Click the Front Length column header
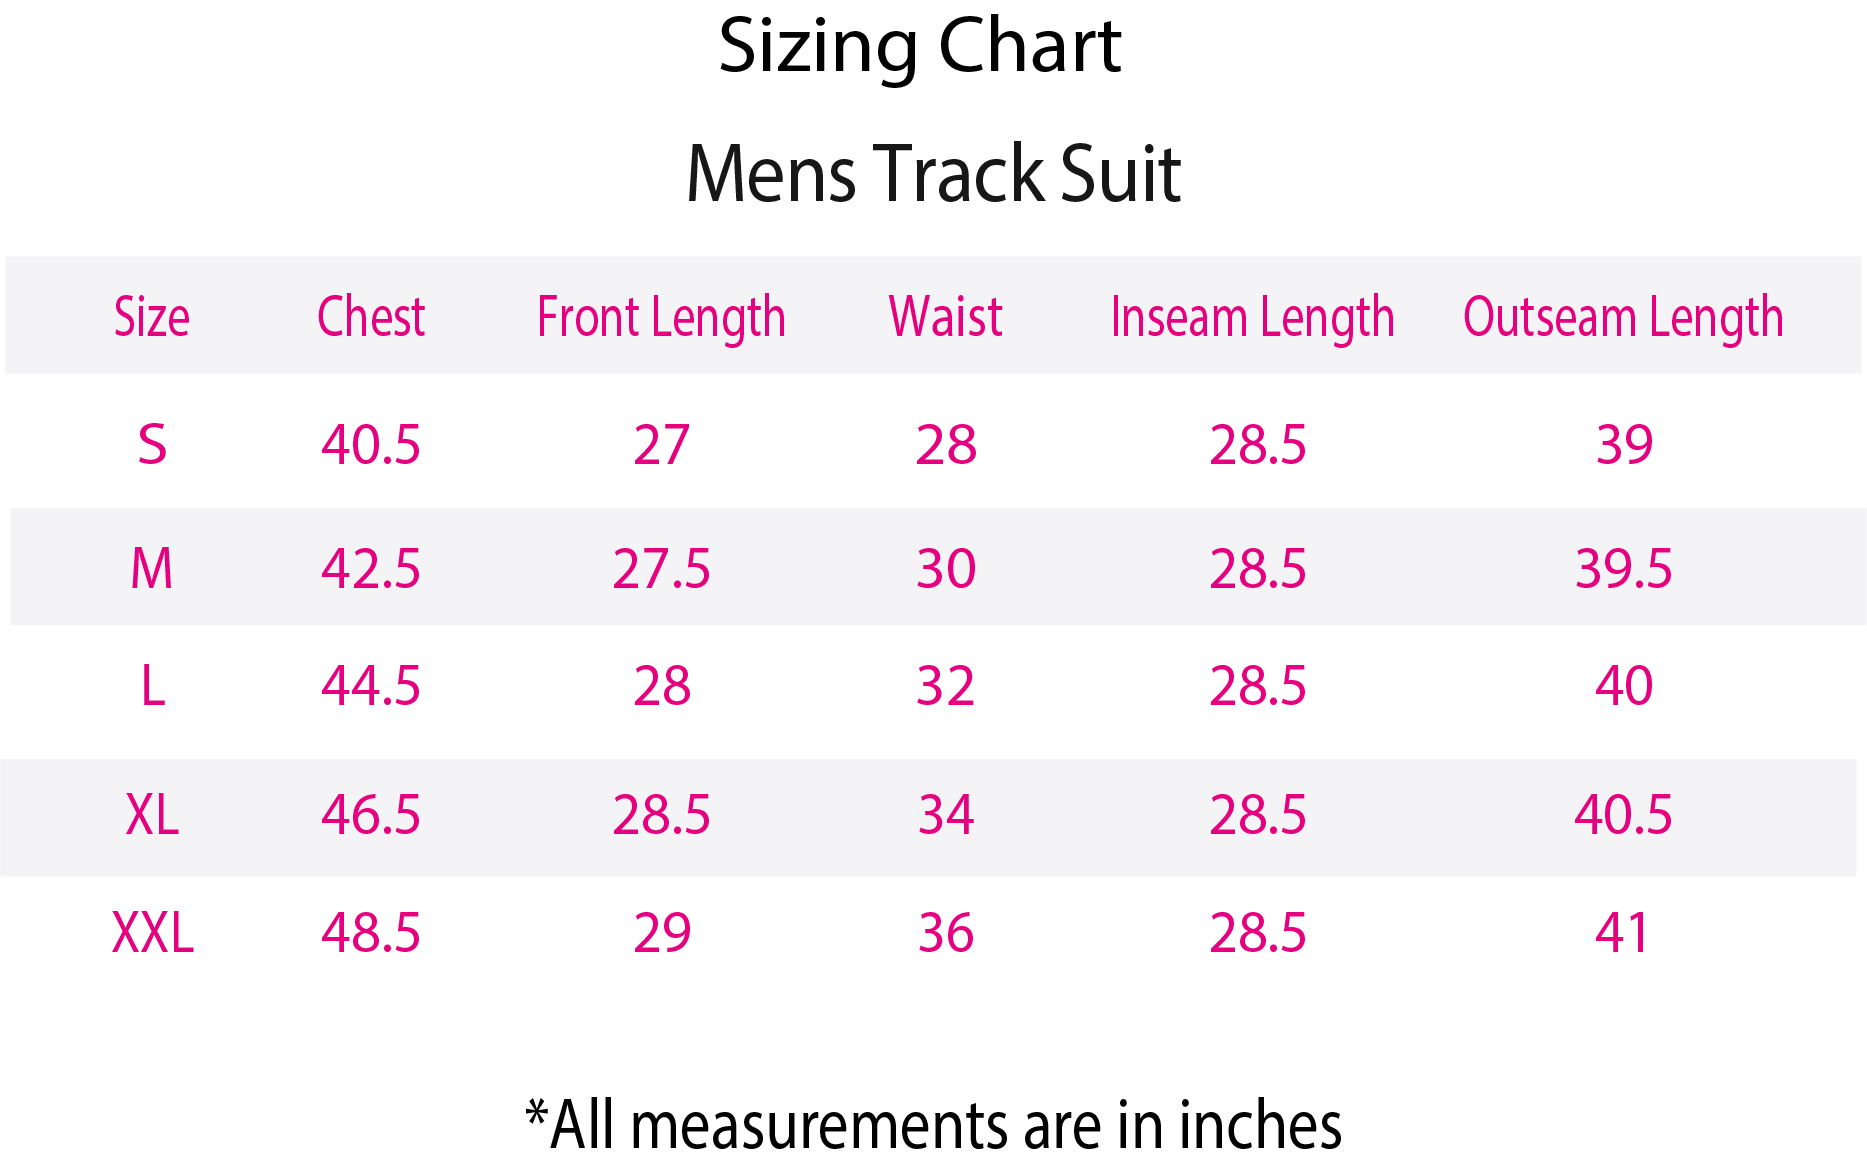The height and width of the screenshot is (1167, 1867). click(x=661, y=318)
